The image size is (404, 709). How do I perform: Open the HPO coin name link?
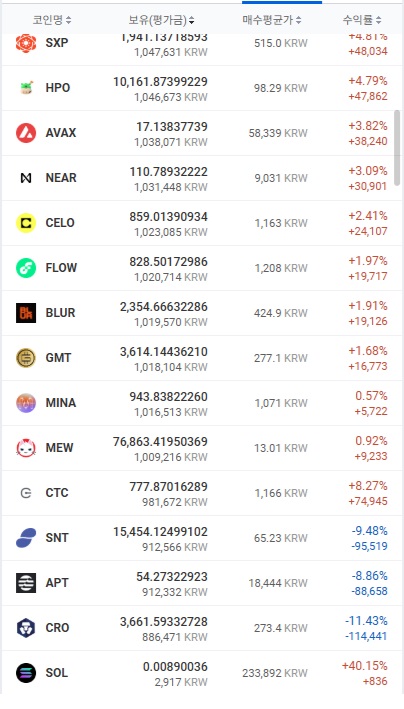pyautogui.click(x=58, y=88)
